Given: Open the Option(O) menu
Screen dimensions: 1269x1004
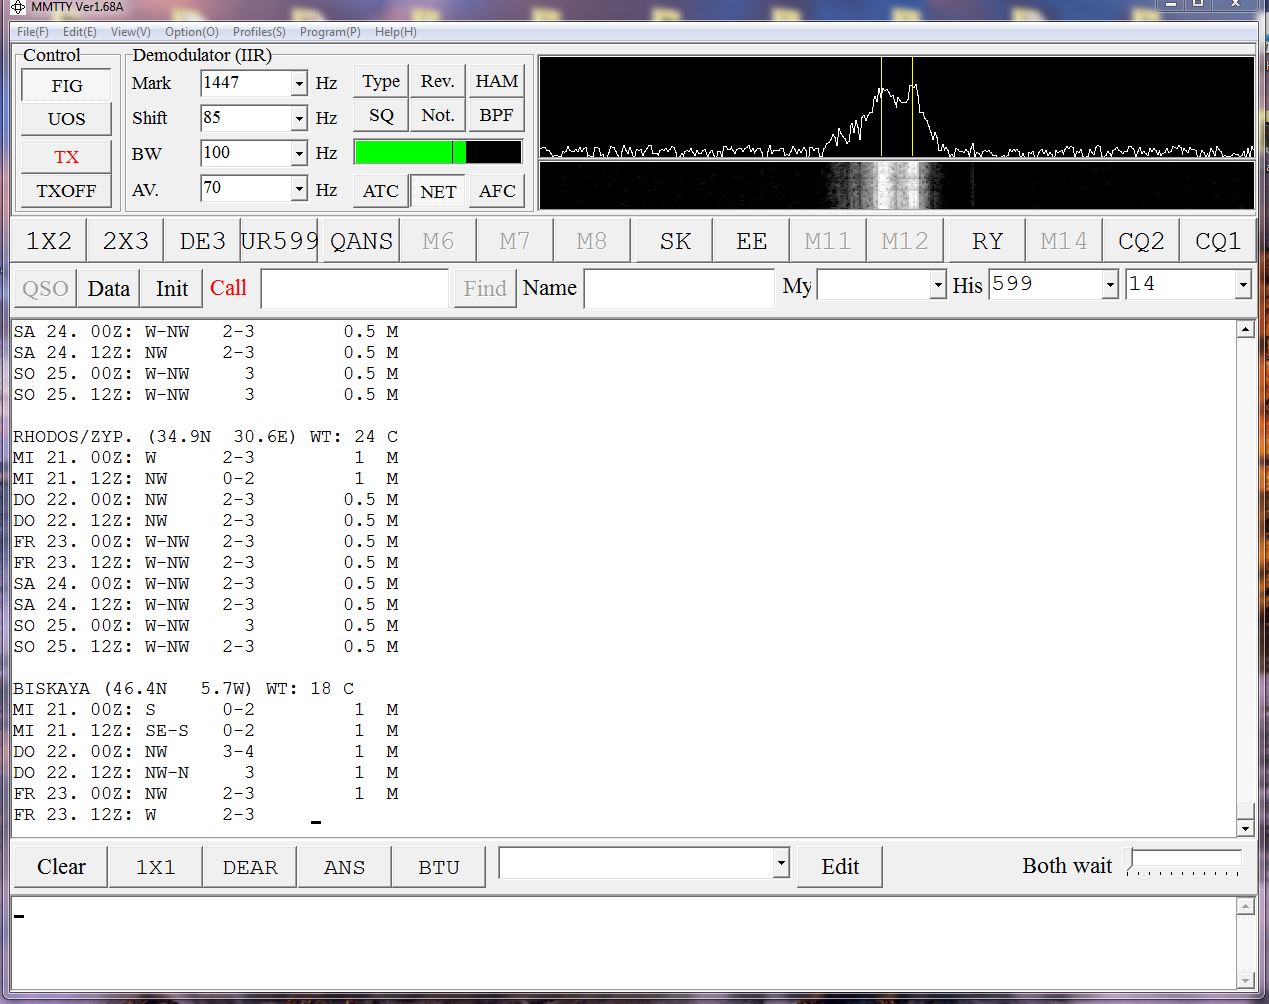Looking at the screenshot, I should pos(191,32).
